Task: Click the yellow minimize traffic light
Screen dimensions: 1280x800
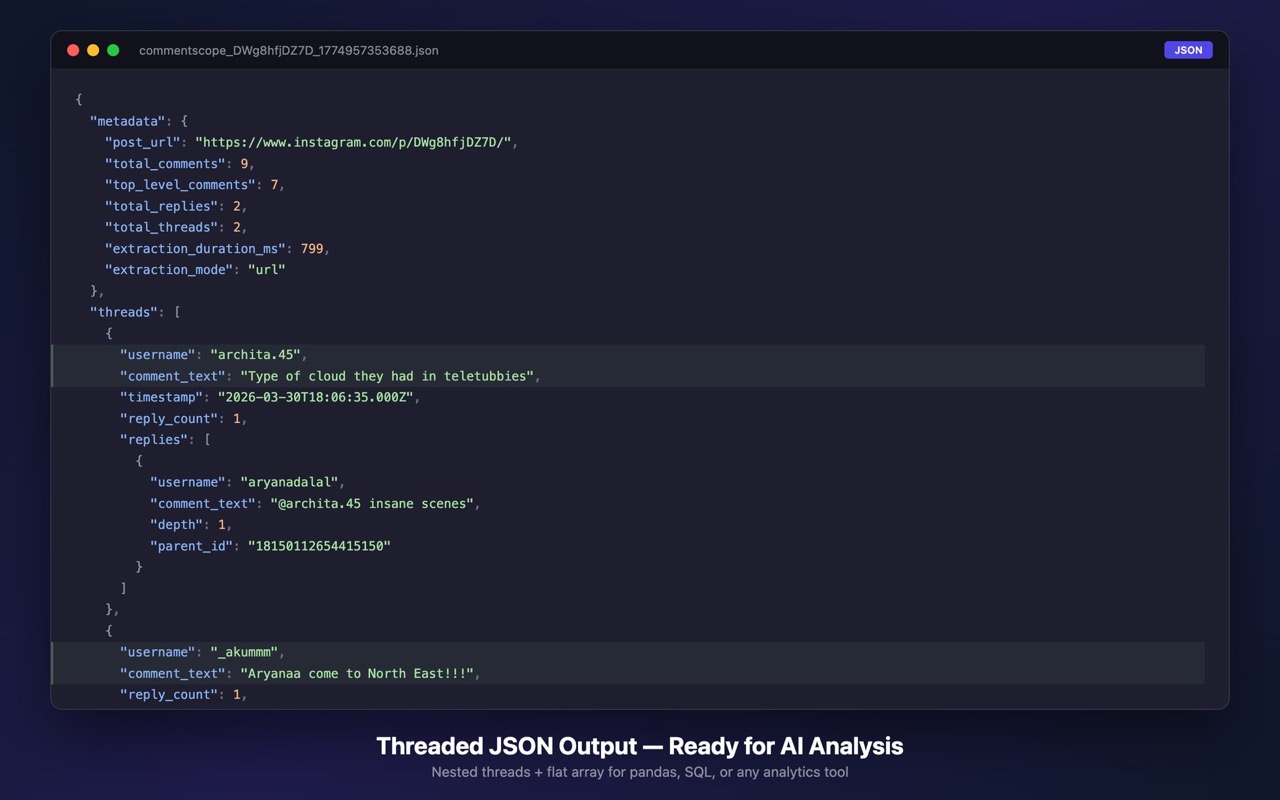Action: click(x=92, y=49)
